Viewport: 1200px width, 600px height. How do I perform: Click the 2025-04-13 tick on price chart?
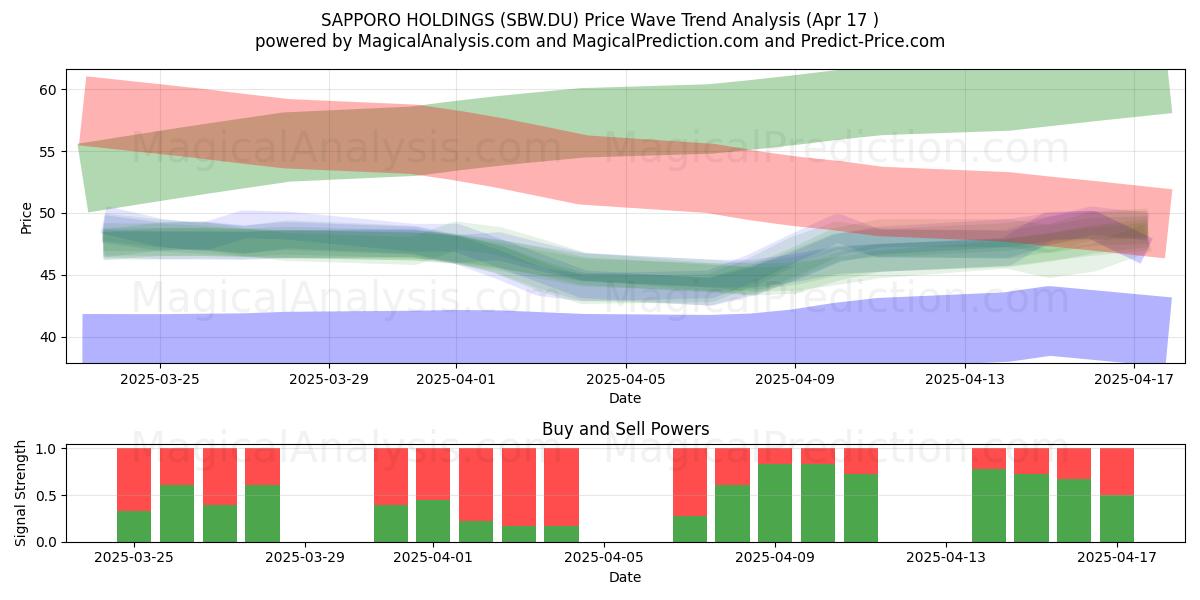tap(965, 379)
